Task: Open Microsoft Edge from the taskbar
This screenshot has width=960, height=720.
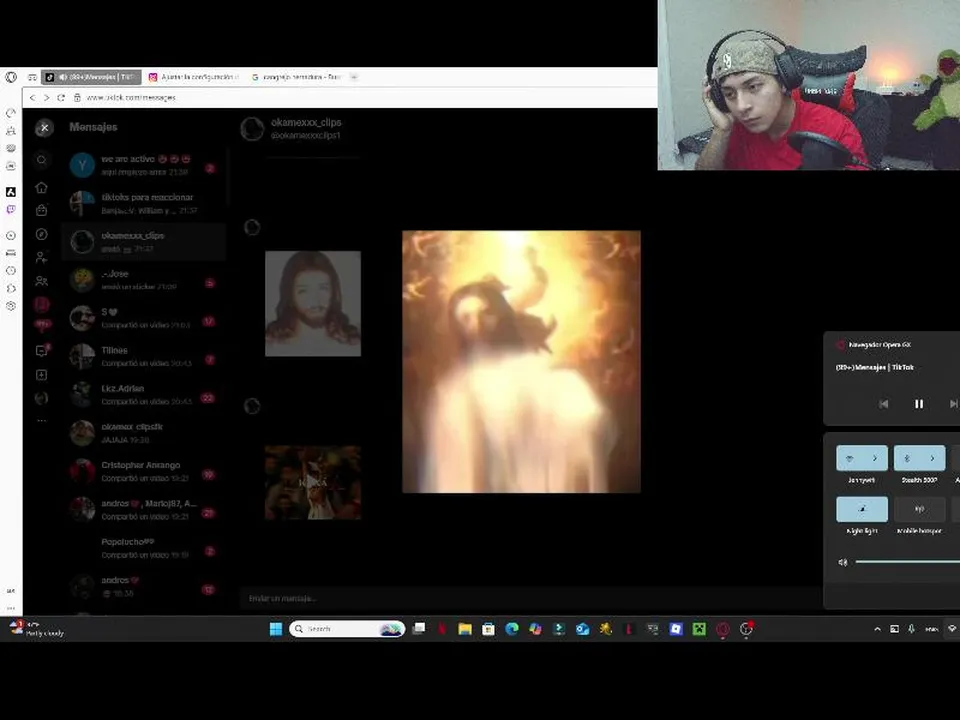Action: point(512,629)
